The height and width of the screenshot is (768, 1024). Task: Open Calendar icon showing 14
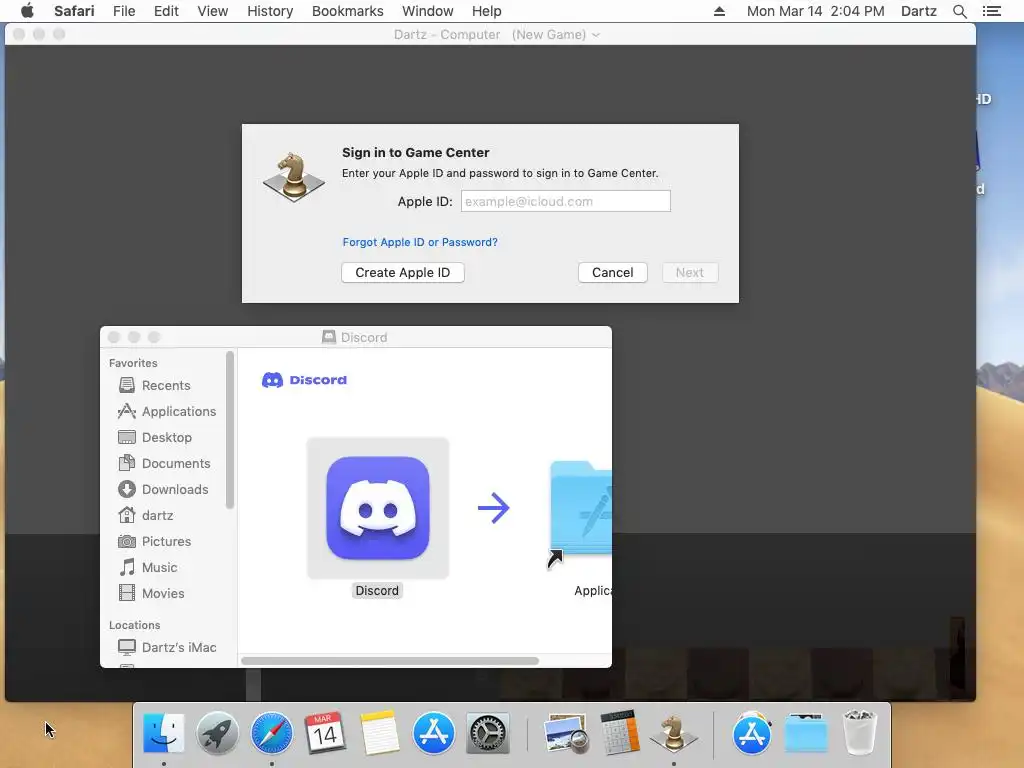[325, 733]
